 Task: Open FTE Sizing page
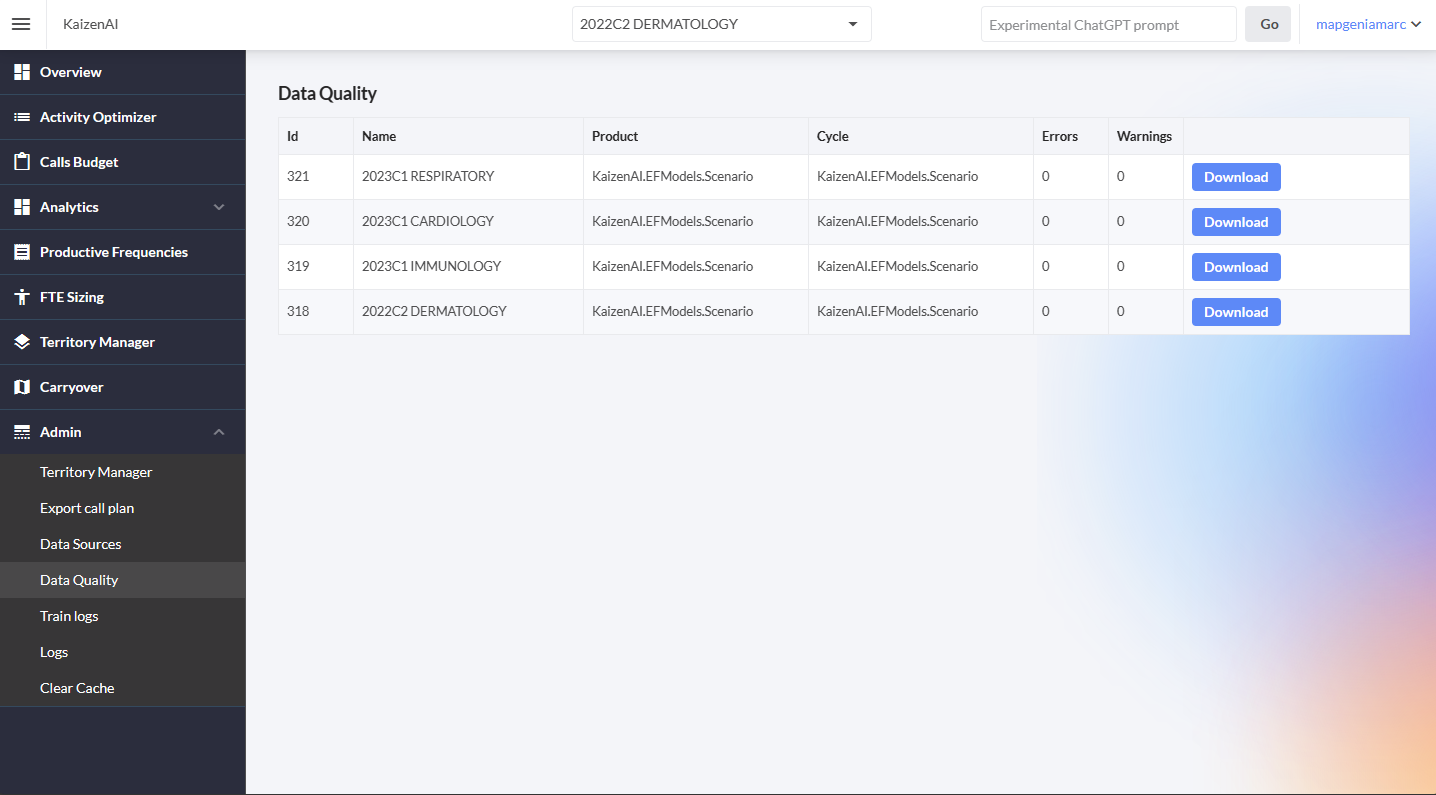point(123,297)
